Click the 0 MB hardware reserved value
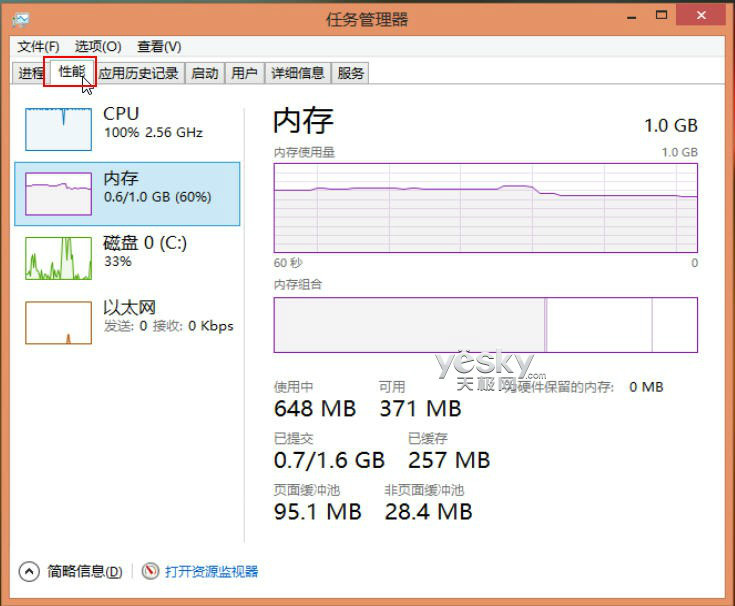 tap(646, 387)
